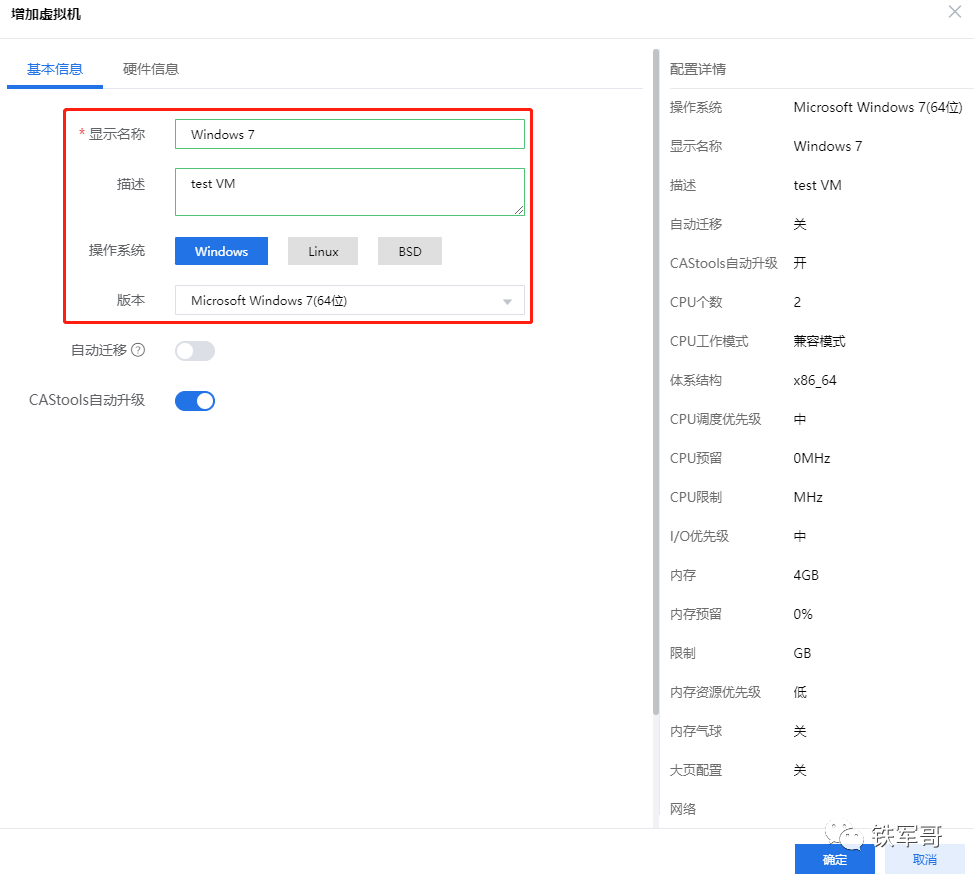The width and height of the screenshot is (974, 879).
Task: Open the 版本 version dropdown
Action: pos(350,301)
